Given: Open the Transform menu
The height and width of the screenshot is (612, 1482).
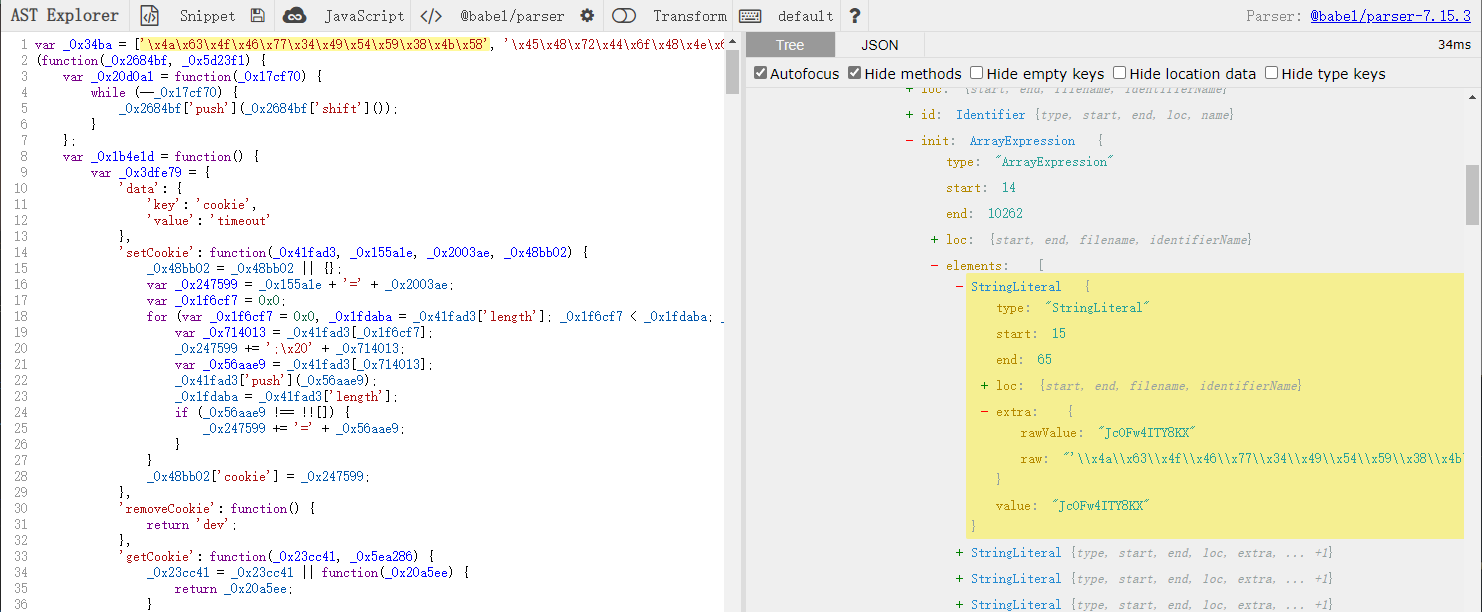Looking at the screenshot, I should coord(690,16).
